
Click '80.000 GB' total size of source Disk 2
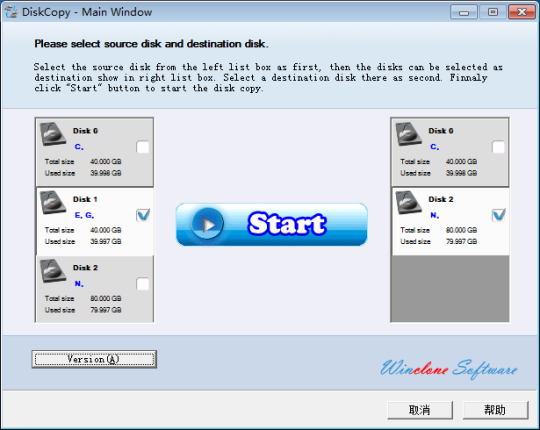(106, 298)
